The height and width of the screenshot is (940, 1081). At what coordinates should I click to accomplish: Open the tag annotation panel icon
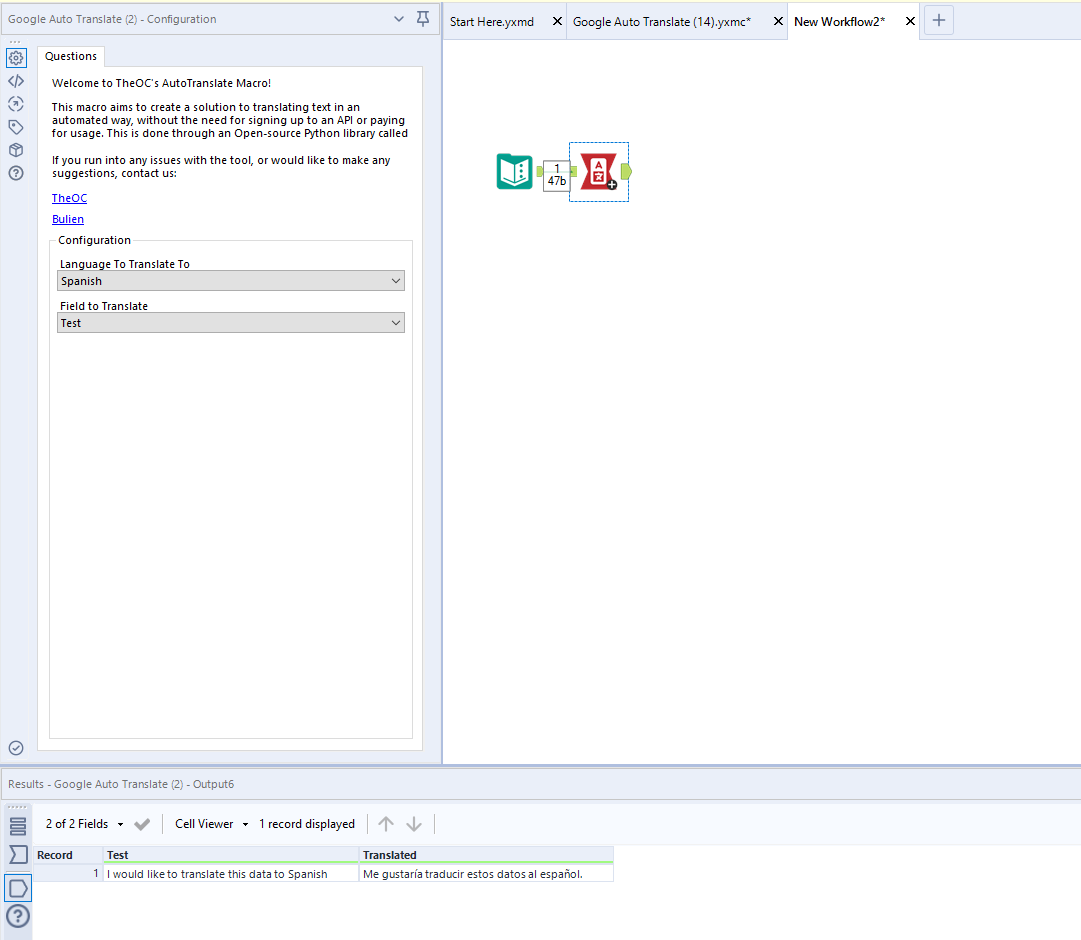[16, 126]
